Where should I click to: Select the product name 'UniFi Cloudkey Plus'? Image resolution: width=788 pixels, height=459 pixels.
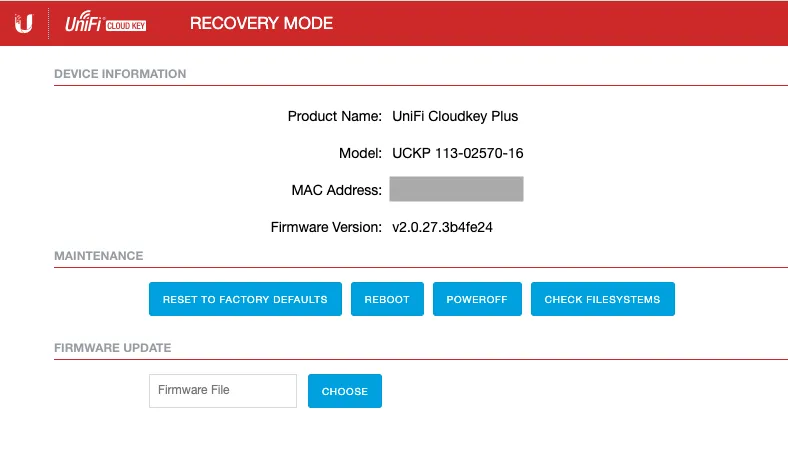coord(455,116)
